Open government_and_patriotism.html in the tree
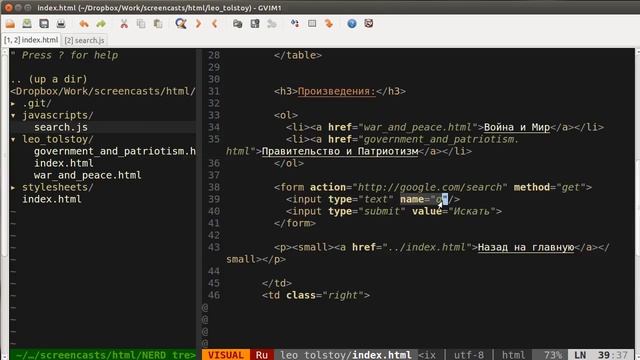The width and height of the screenshot is (640, 360). pos(115,151)
